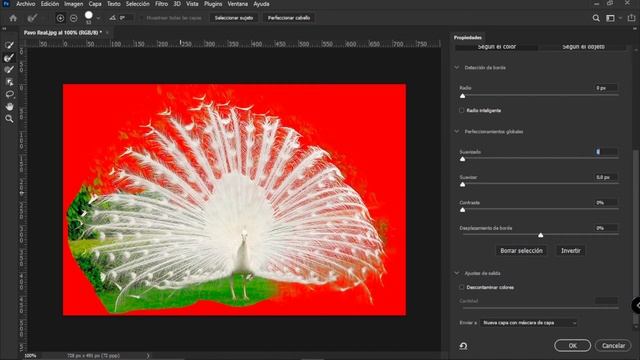Click the Desplazamiento de borde value field
The image size is (640, 360).
[x=606, y=228]
